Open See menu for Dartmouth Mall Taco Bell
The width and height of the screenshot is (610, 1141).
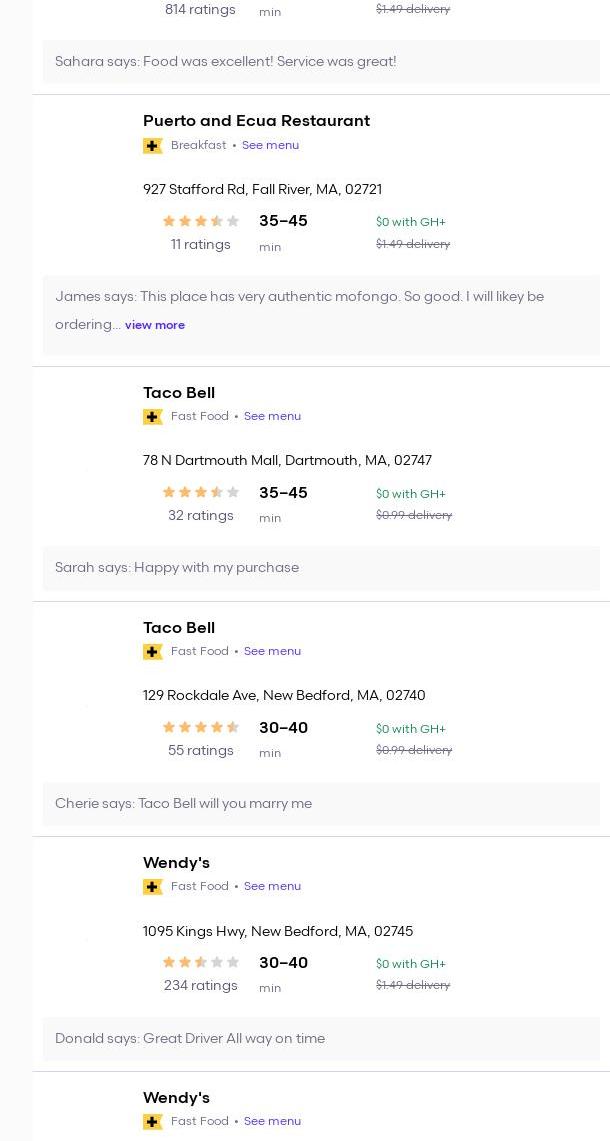click(x=272, y=416)
